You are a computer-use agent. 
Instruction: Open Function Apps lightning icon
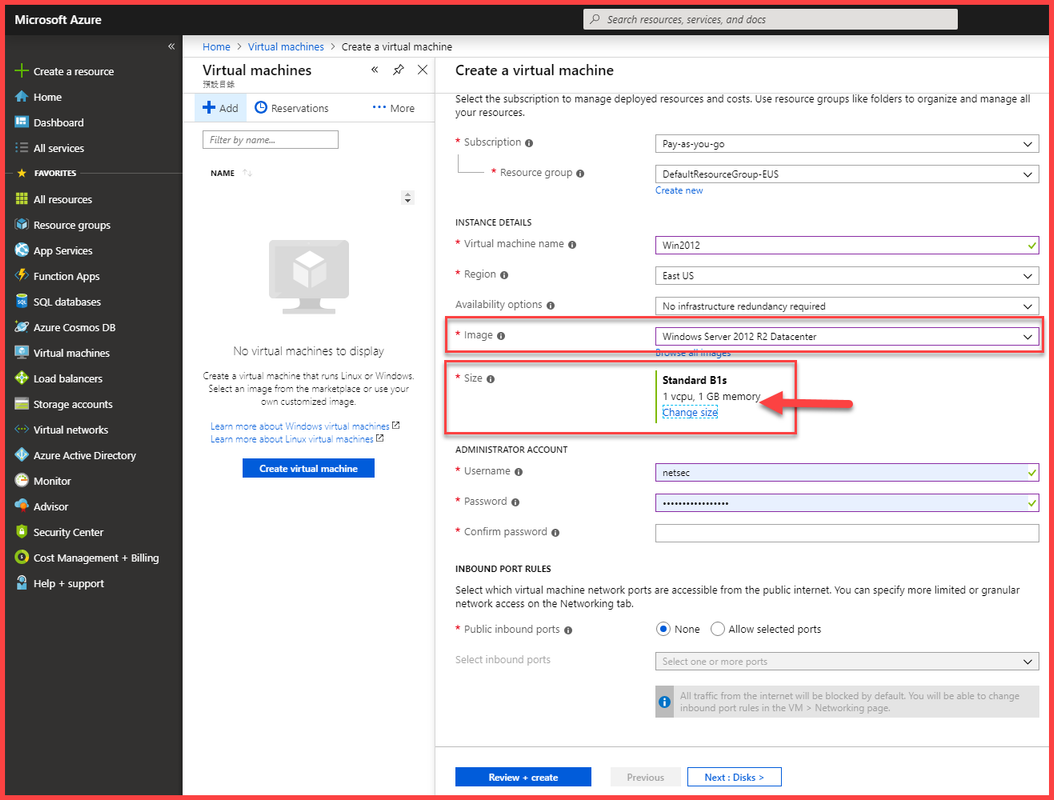click(22, 276)
